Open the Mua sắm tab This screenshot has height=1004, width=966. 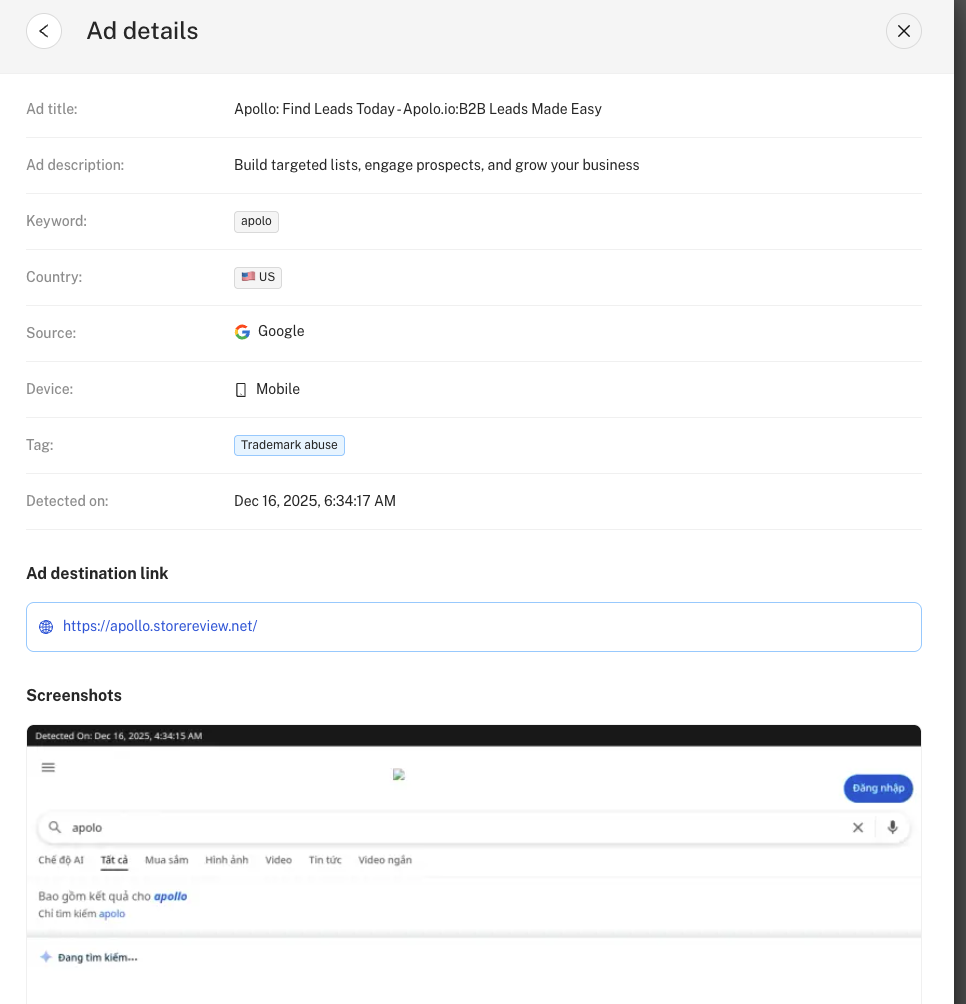(166, 860)
